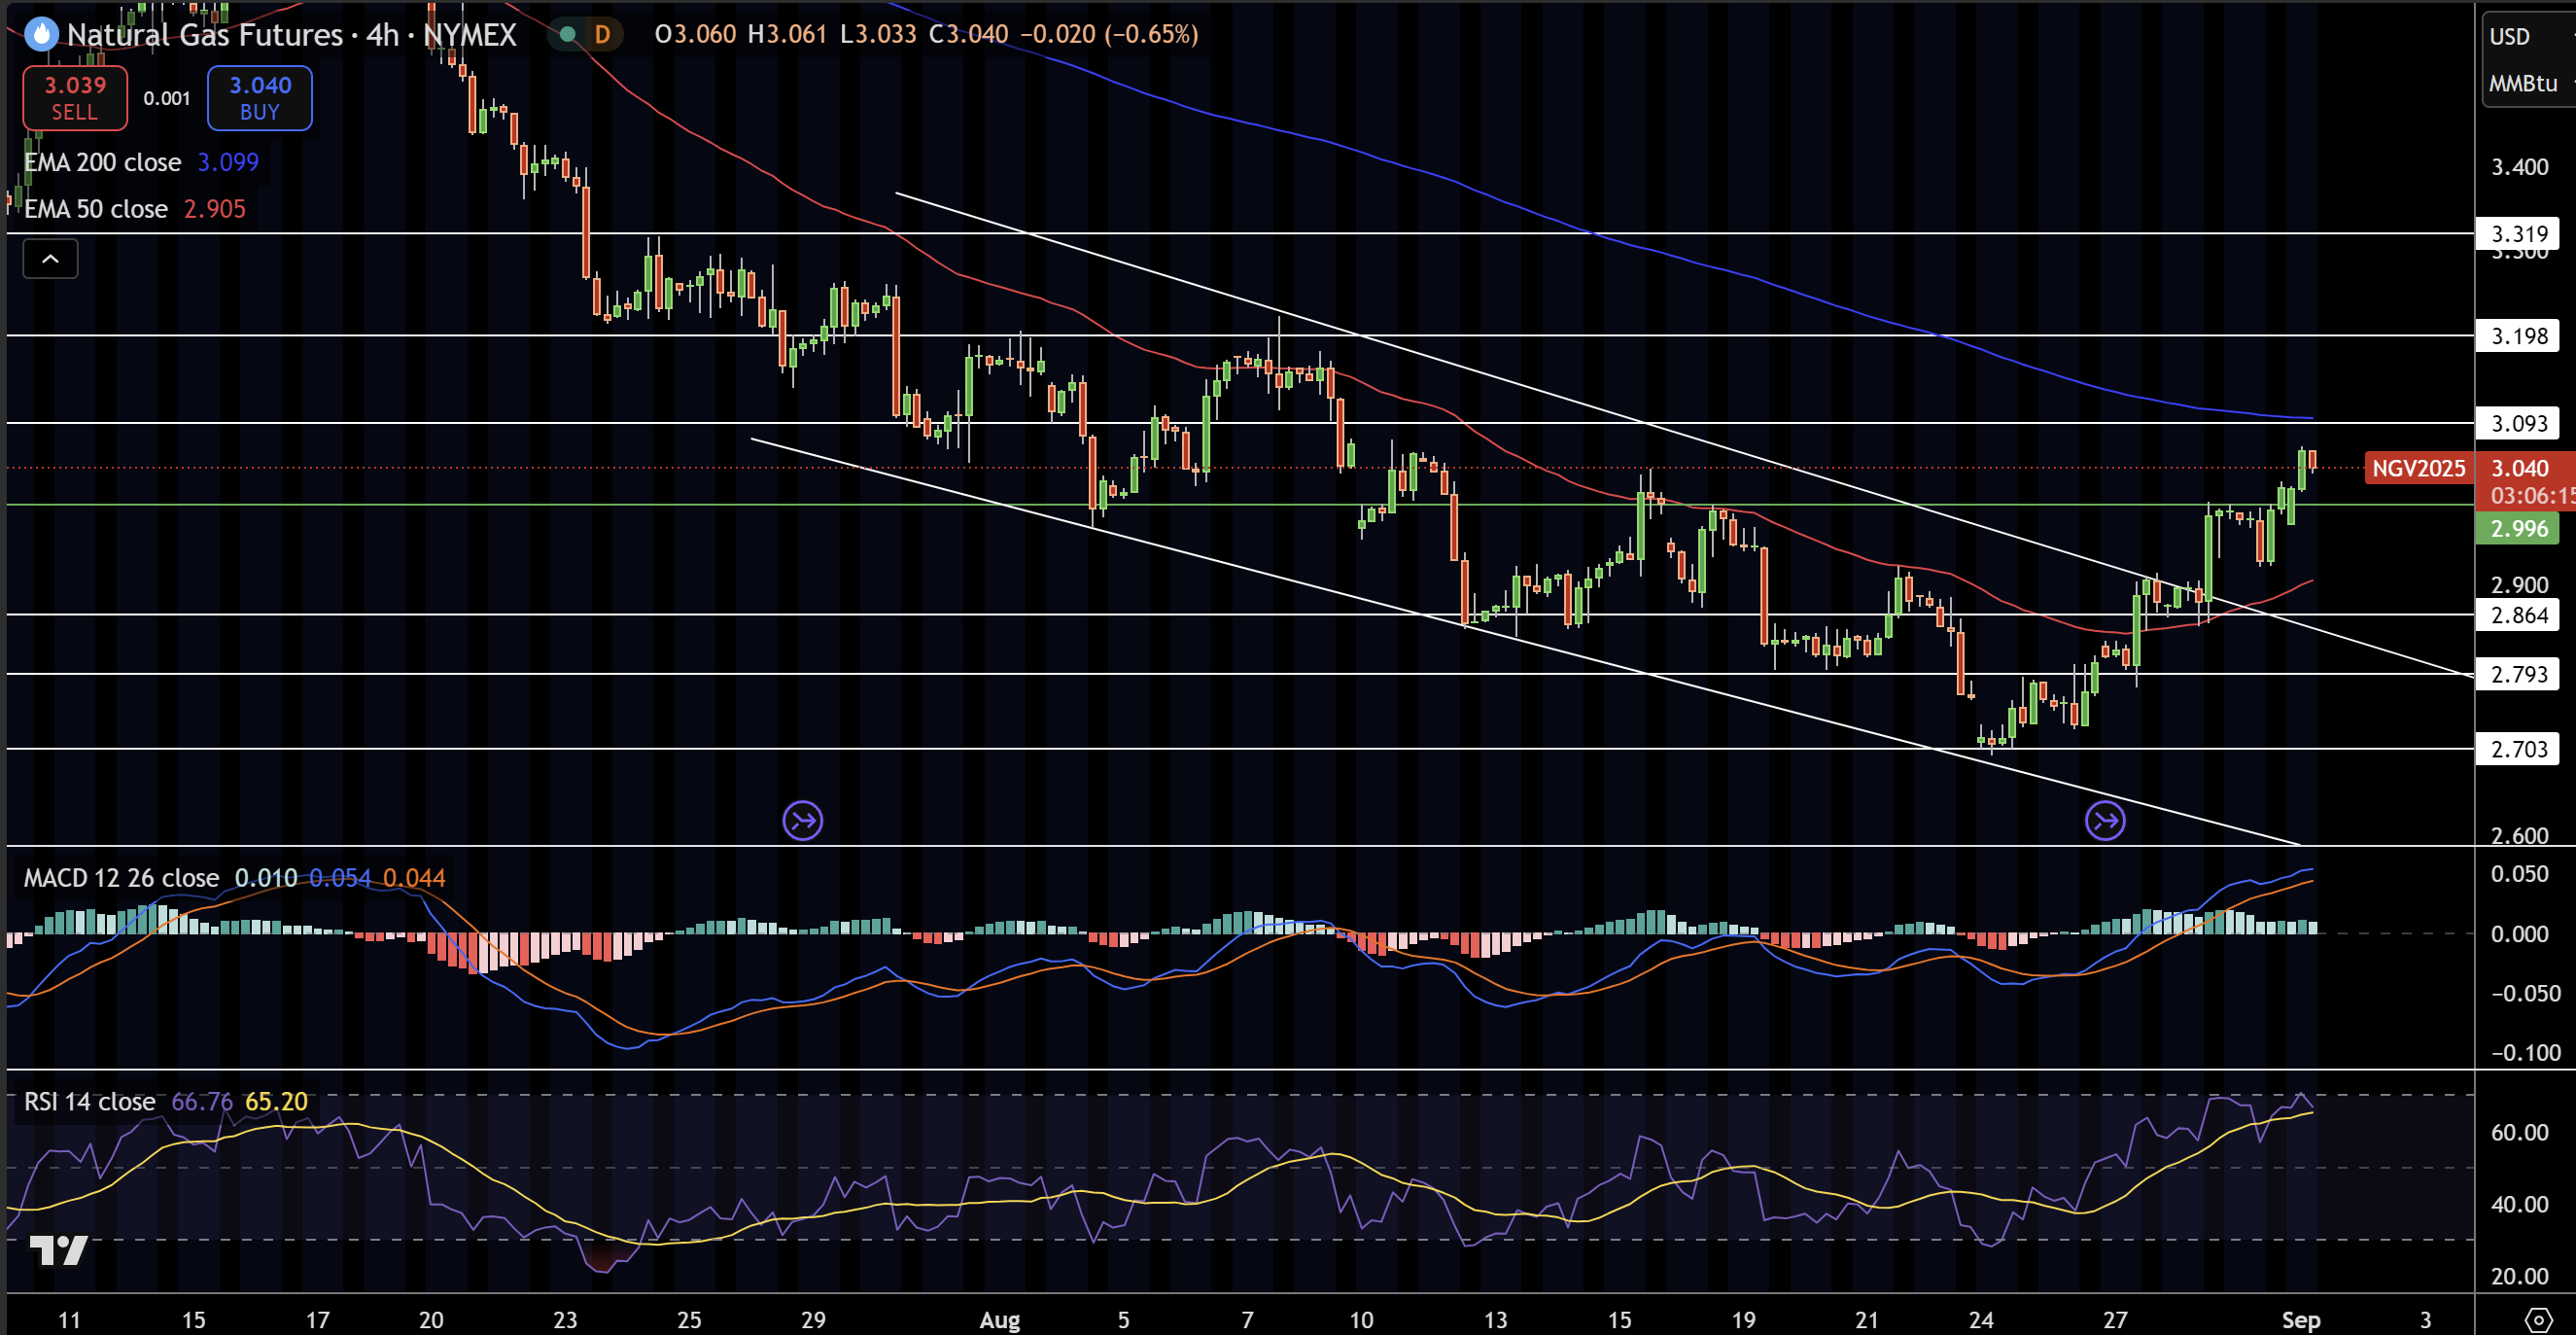This screenshot has height=1335, width=2576.
Task: Click the contract rollover icon near Aug 27
Action: click(x=2105, y=821)
